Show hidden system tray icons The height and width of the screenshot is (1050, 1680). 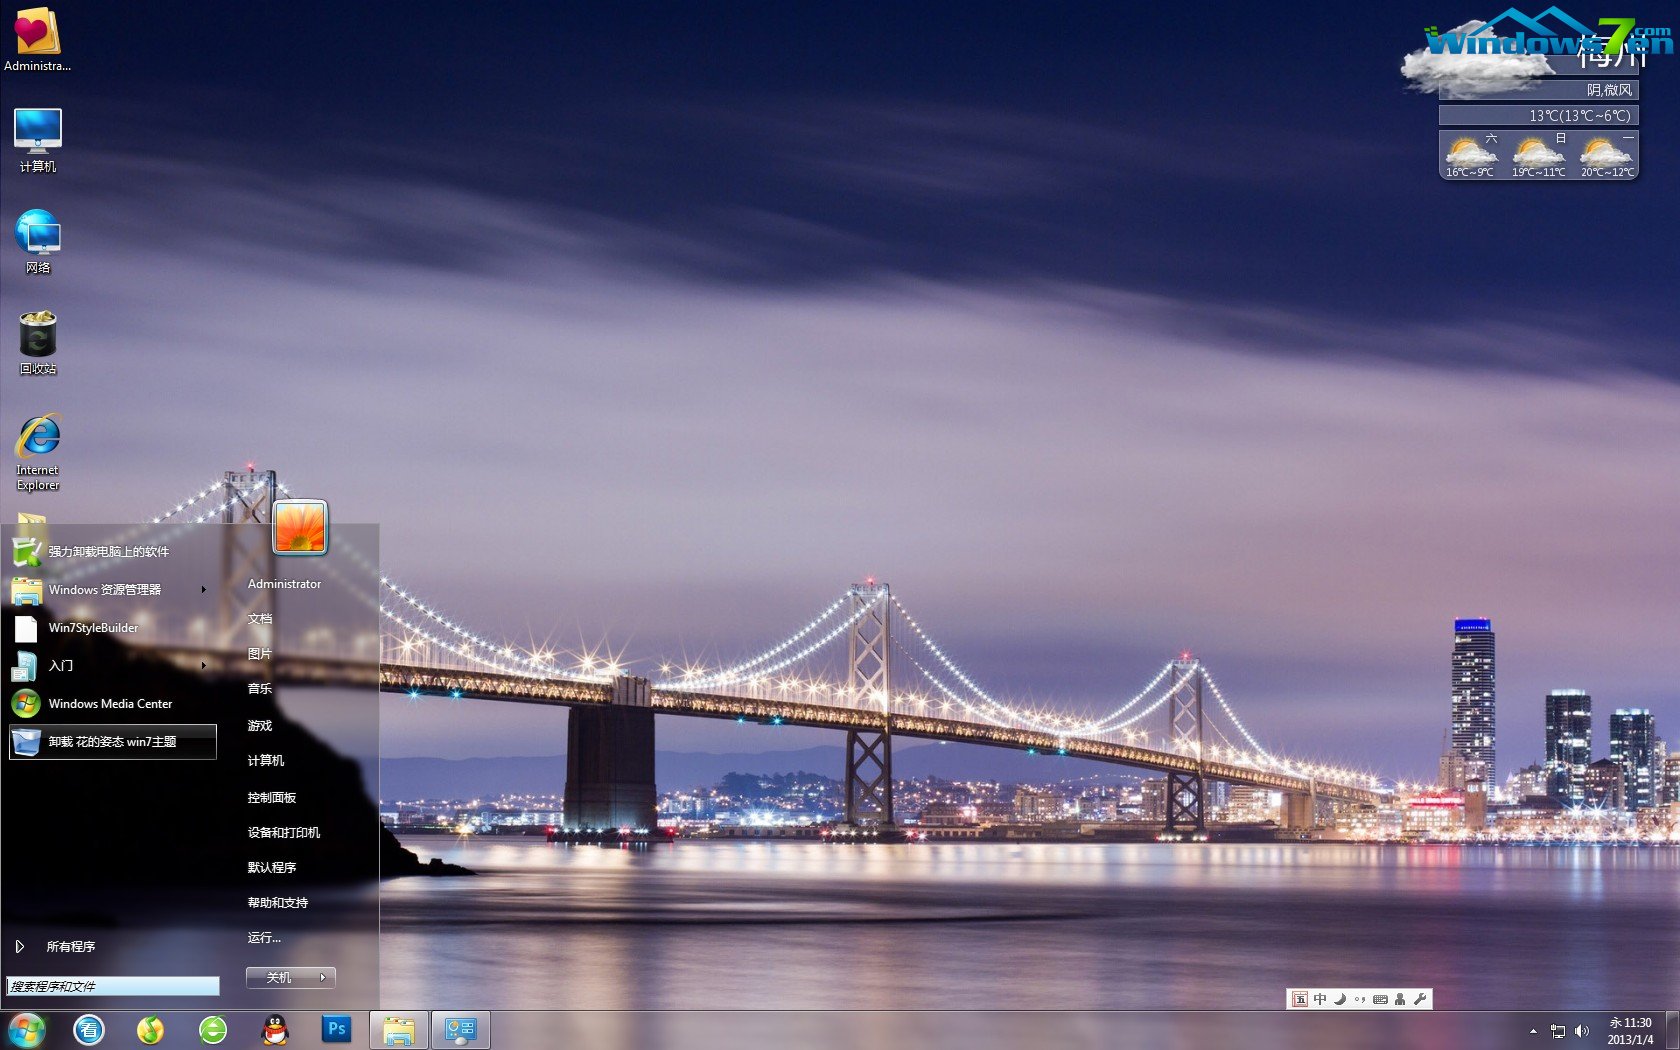[x=1533, y=1031]
